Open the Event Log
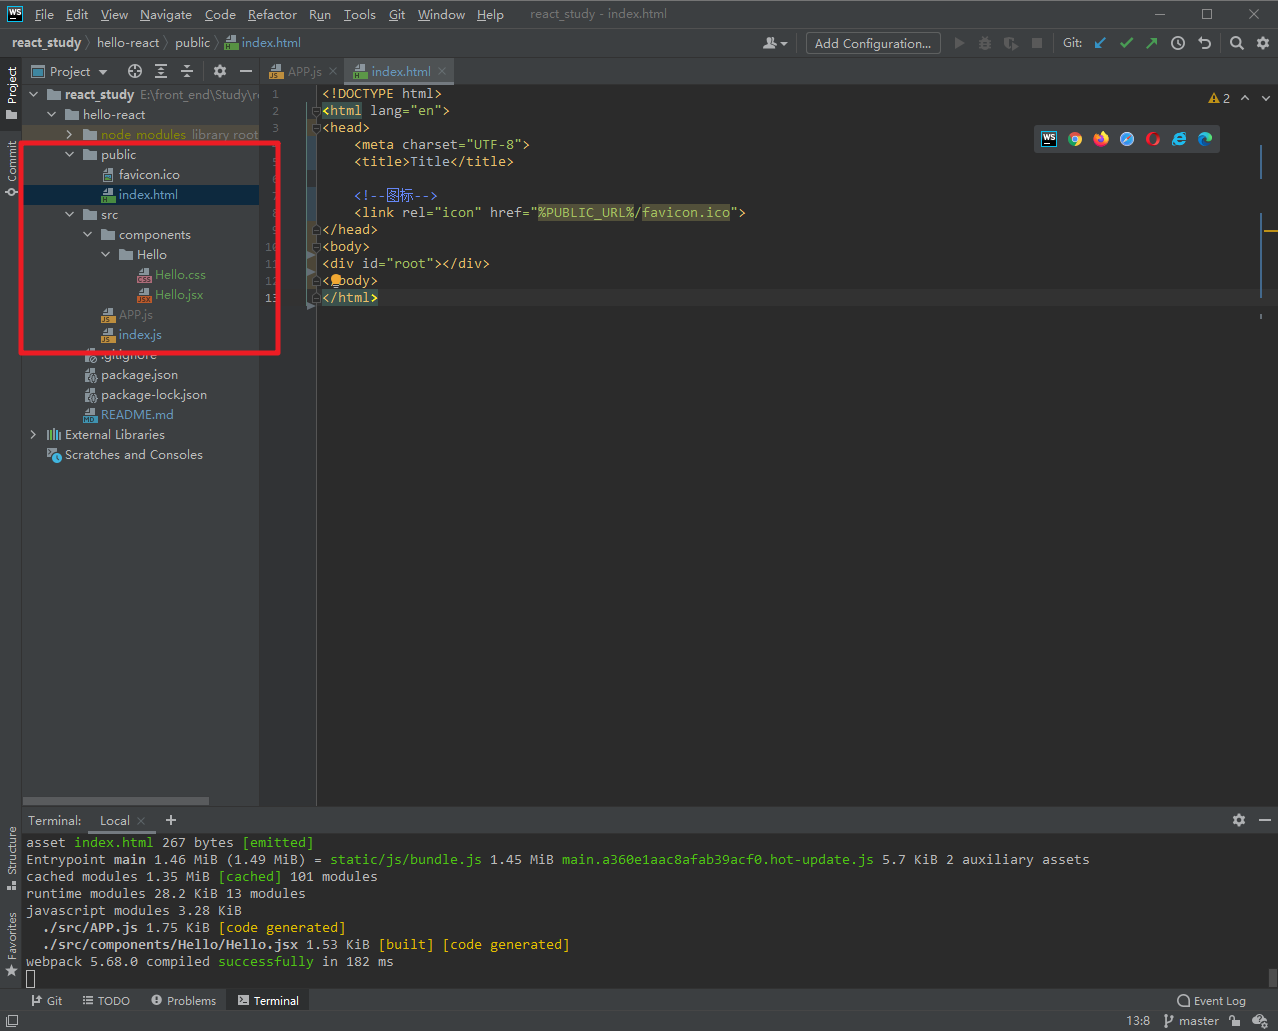This screenshot has height=1031, width=1278. coord(1210,1000)
